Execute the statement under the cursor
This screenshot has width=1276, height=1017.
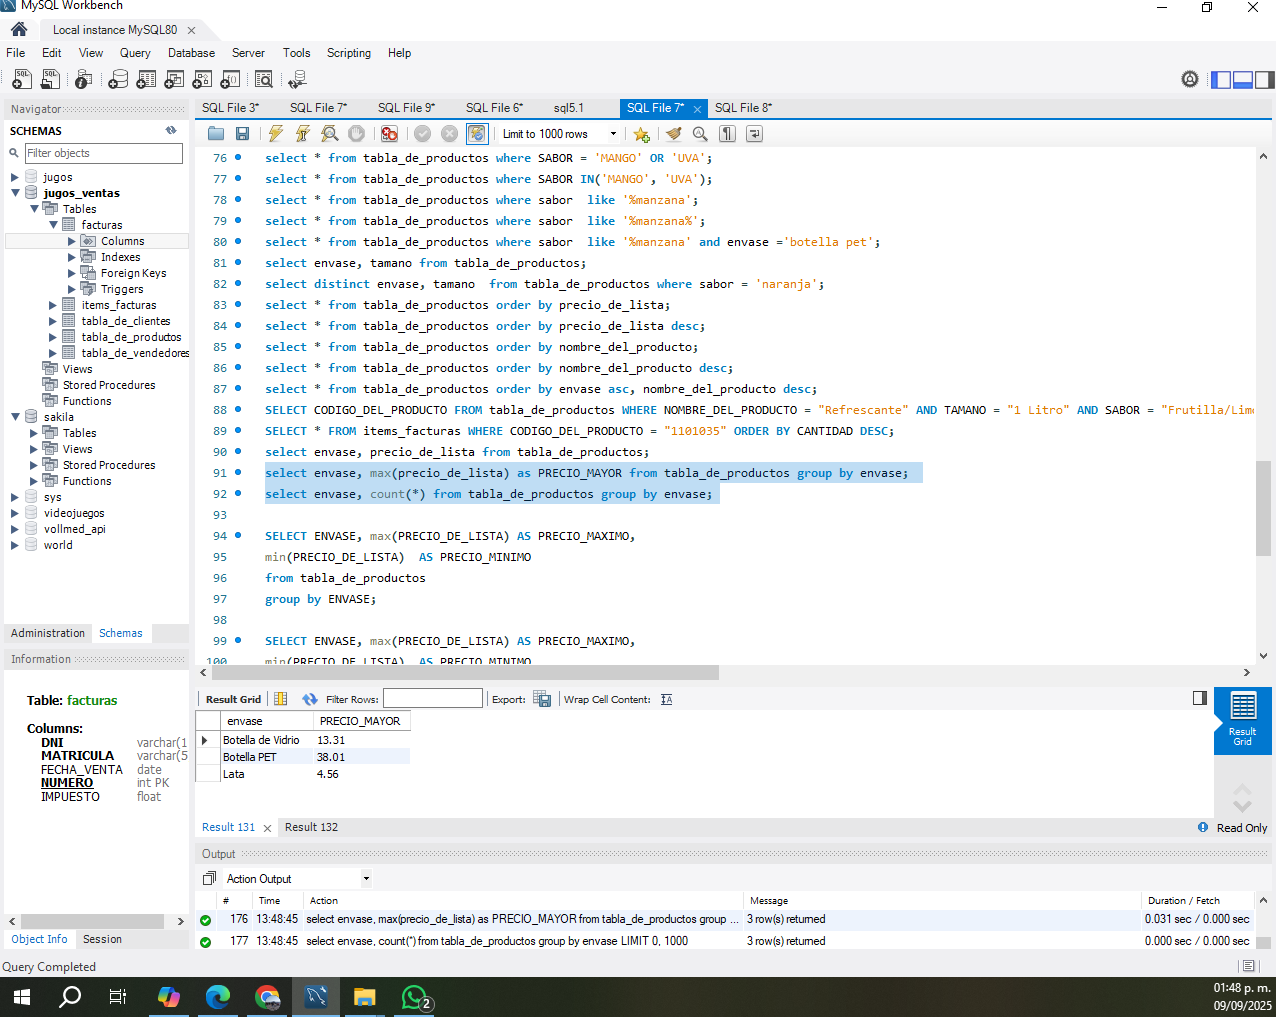tap(303, 134)
